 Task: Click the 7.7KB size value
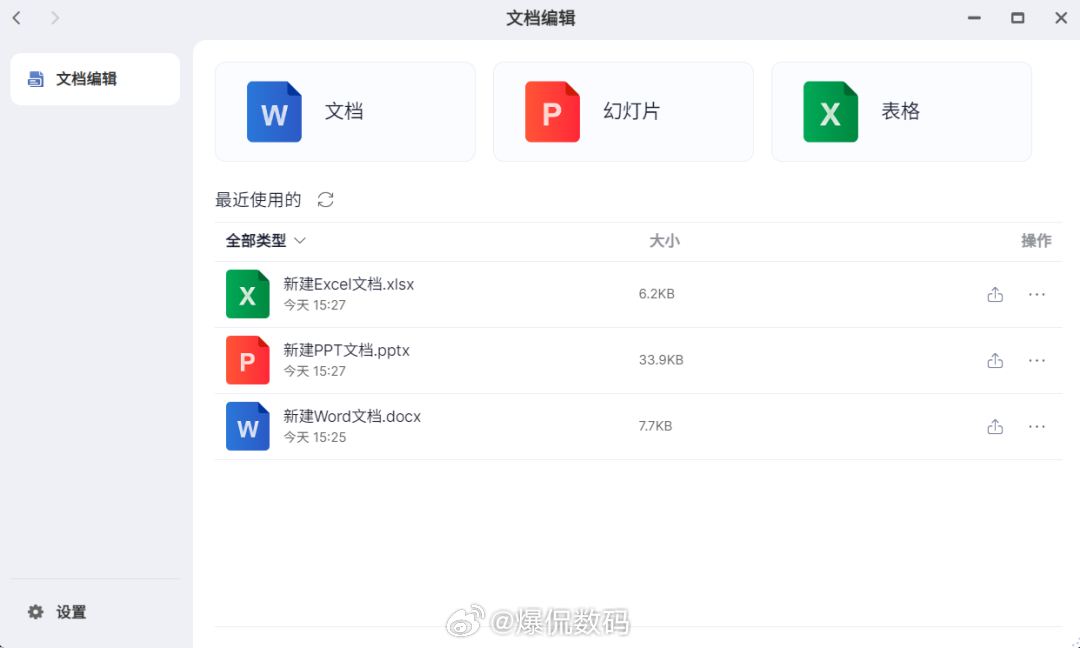click(655, 426)
